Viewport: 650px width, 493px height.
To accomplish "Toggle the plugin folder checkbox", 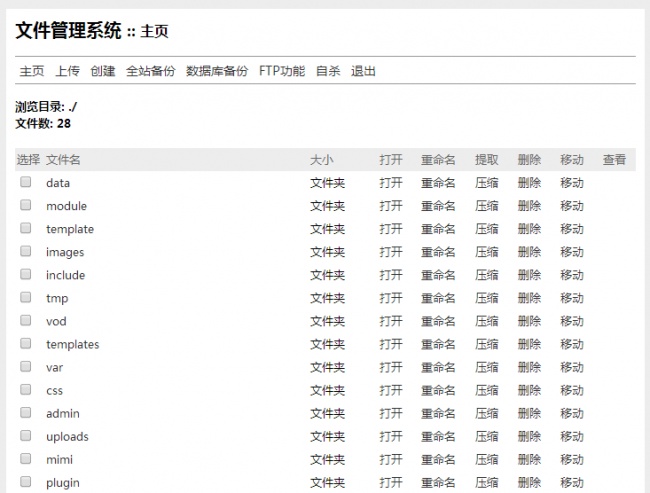I will click(26, 481).
